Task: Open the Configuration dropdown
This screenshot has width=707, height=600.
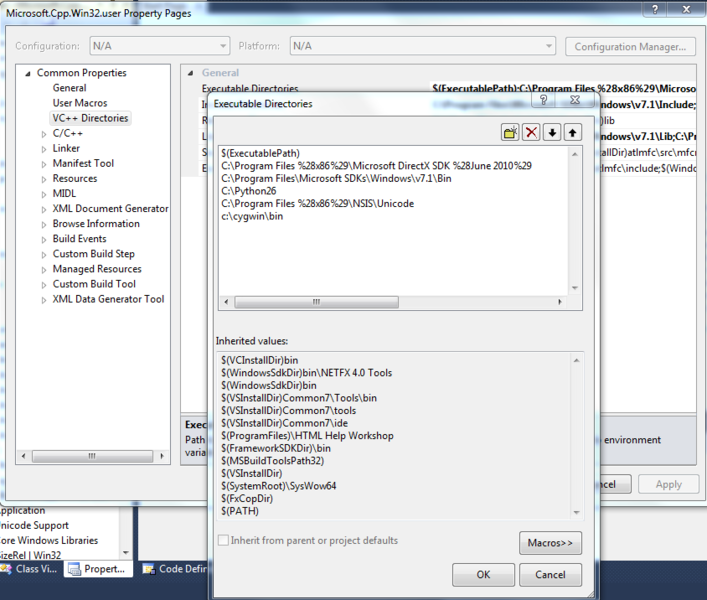Action: click(x=160, y=46)
